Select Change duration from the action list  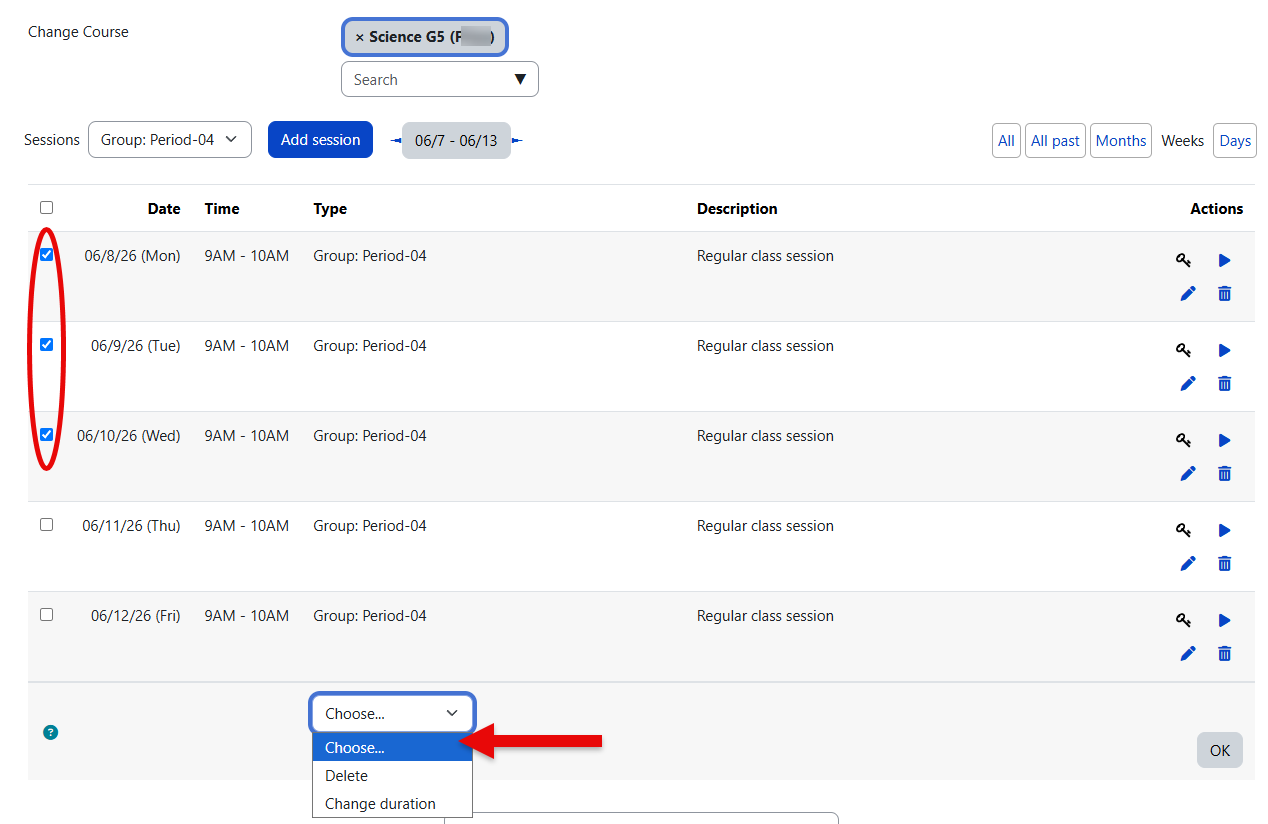point(392,803)
